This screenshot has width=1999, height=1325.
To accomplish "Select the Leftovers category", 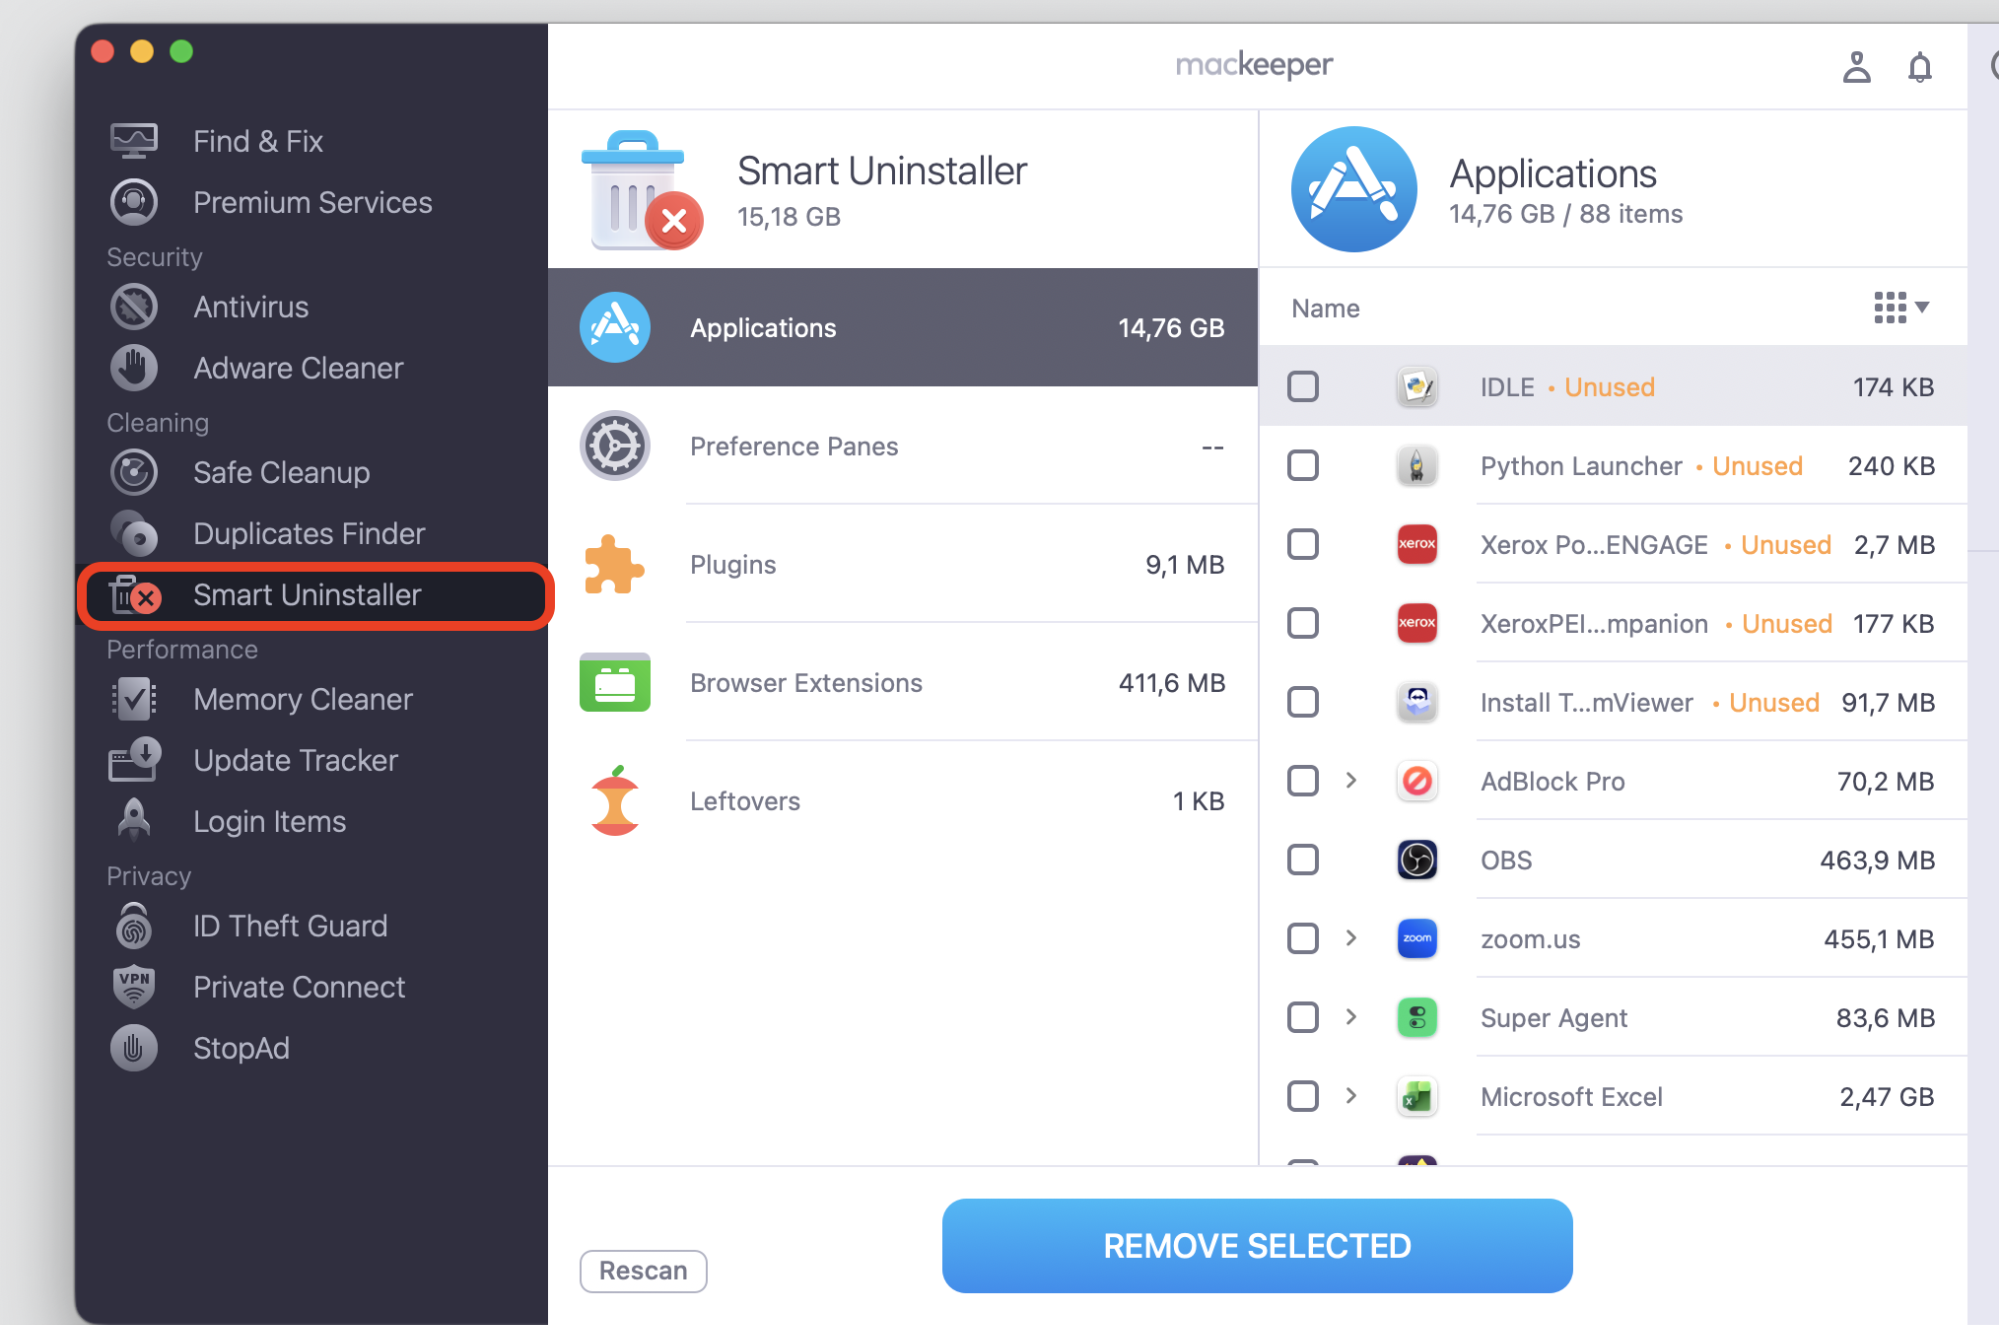I will pyautogui.click(x=903, y=800).
